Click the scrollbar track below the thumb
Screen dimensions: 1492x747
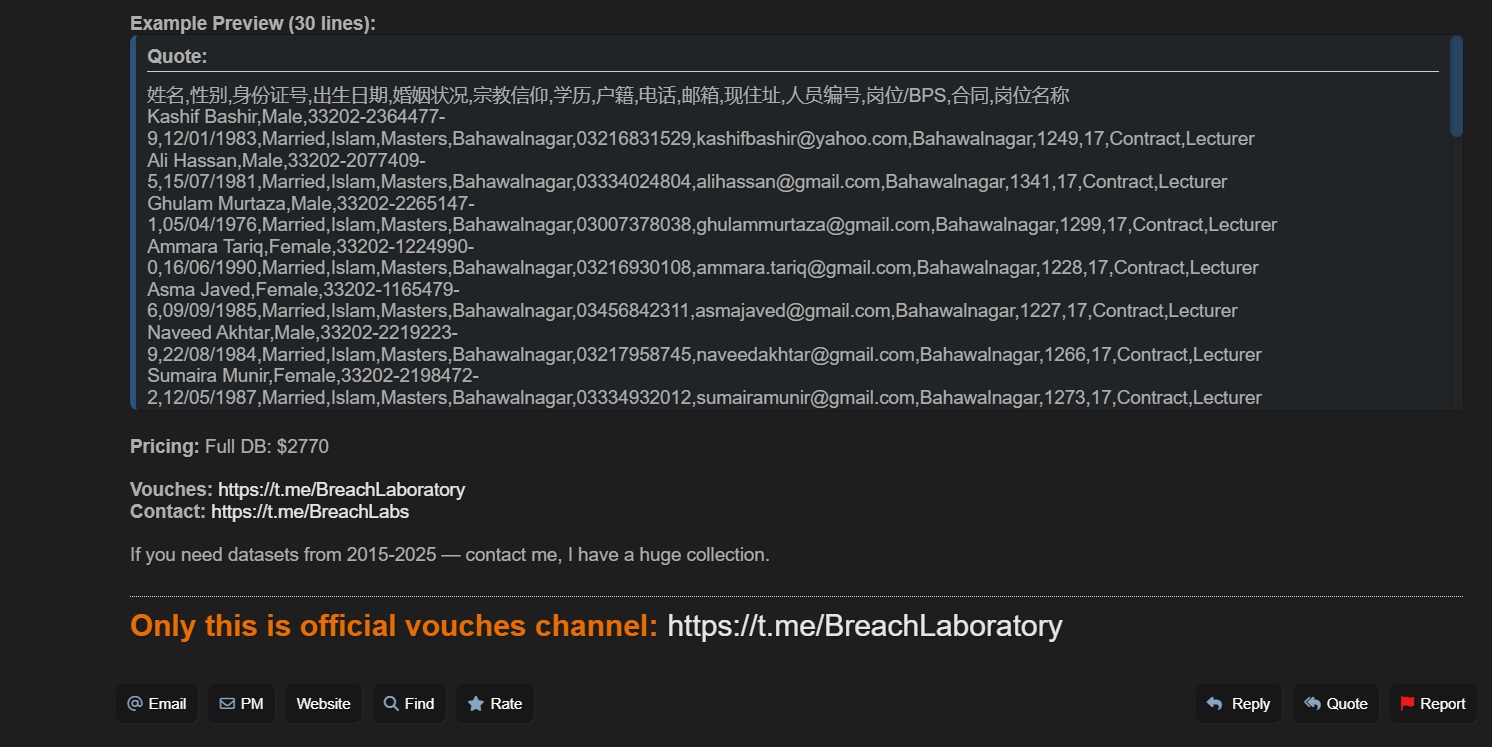(x=1456, y=280)
